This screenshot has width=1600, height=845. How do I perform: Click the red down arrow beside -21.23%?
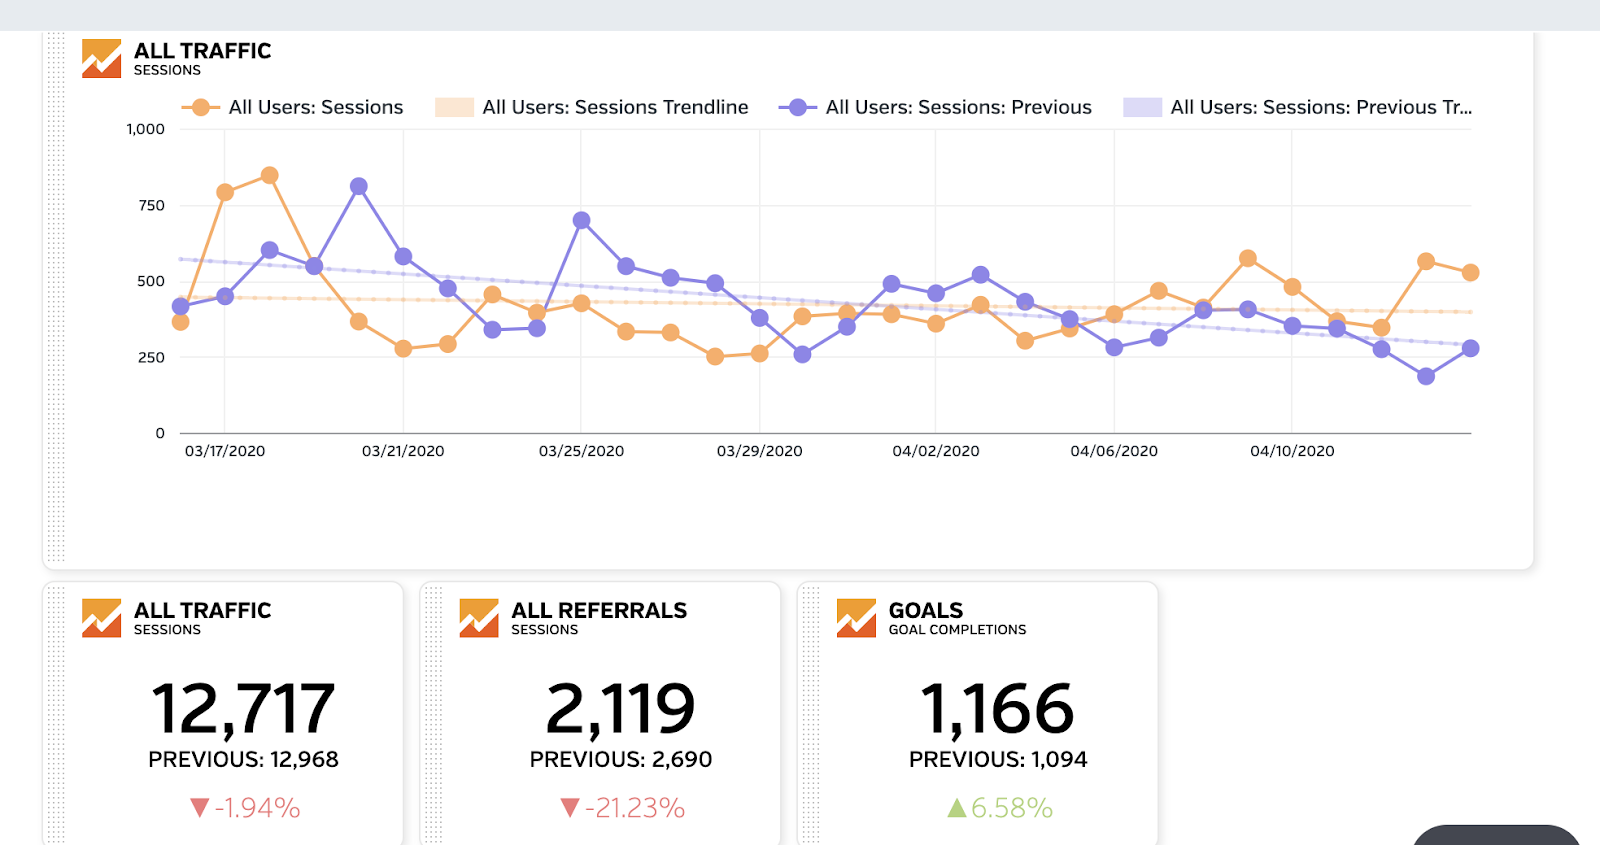click(570, 808)
